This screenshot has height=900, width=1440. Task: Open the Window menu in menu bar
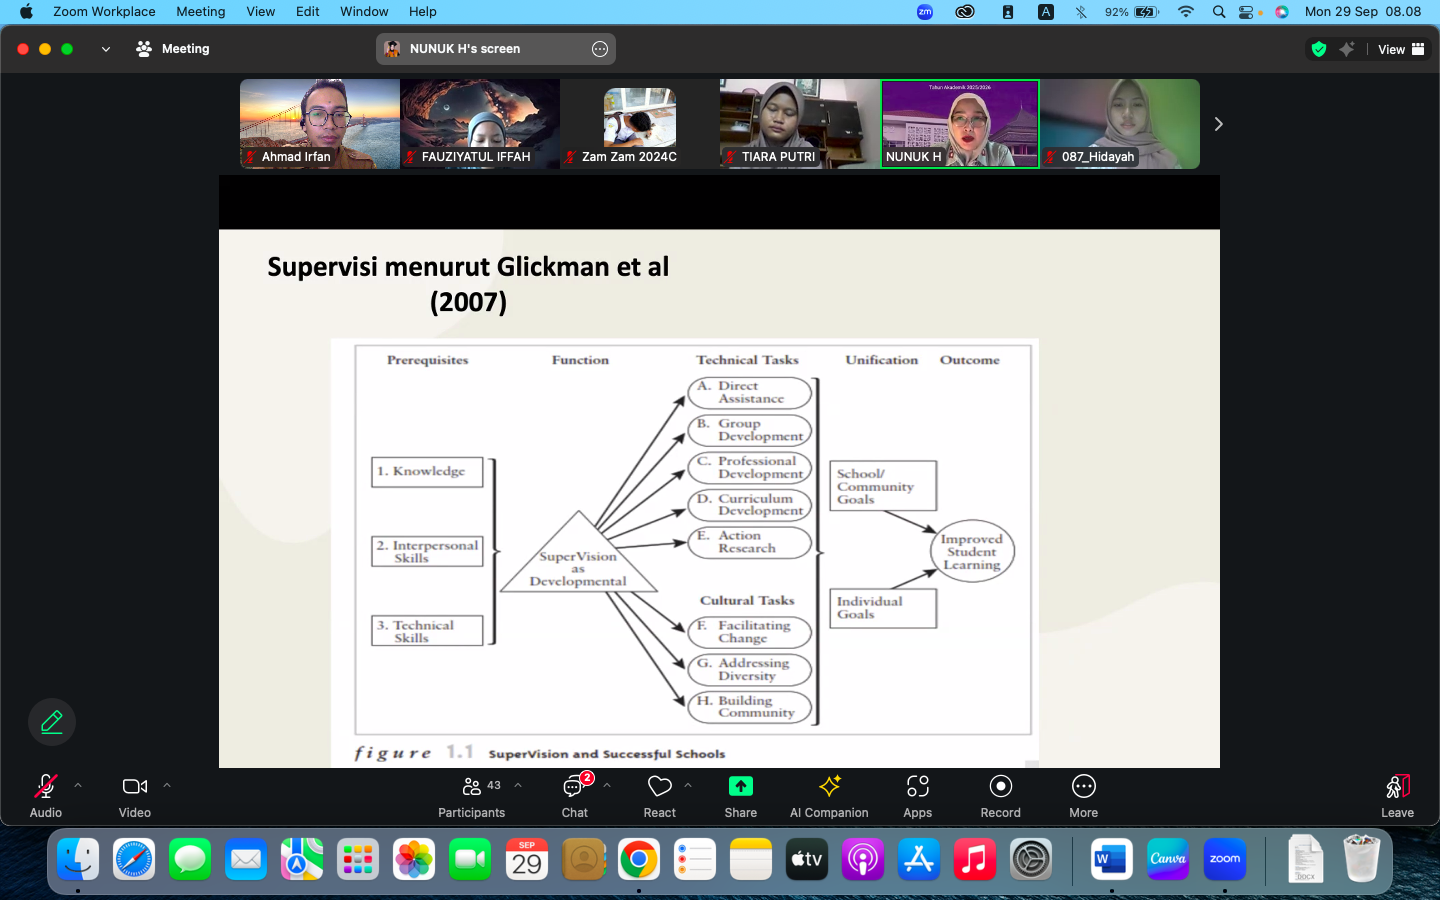(364, 12)
